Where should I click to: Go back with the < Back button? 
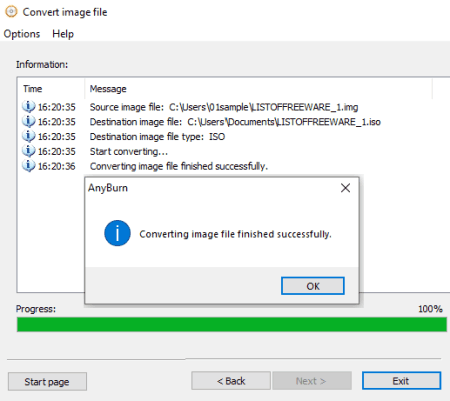[x=231, y=381]
